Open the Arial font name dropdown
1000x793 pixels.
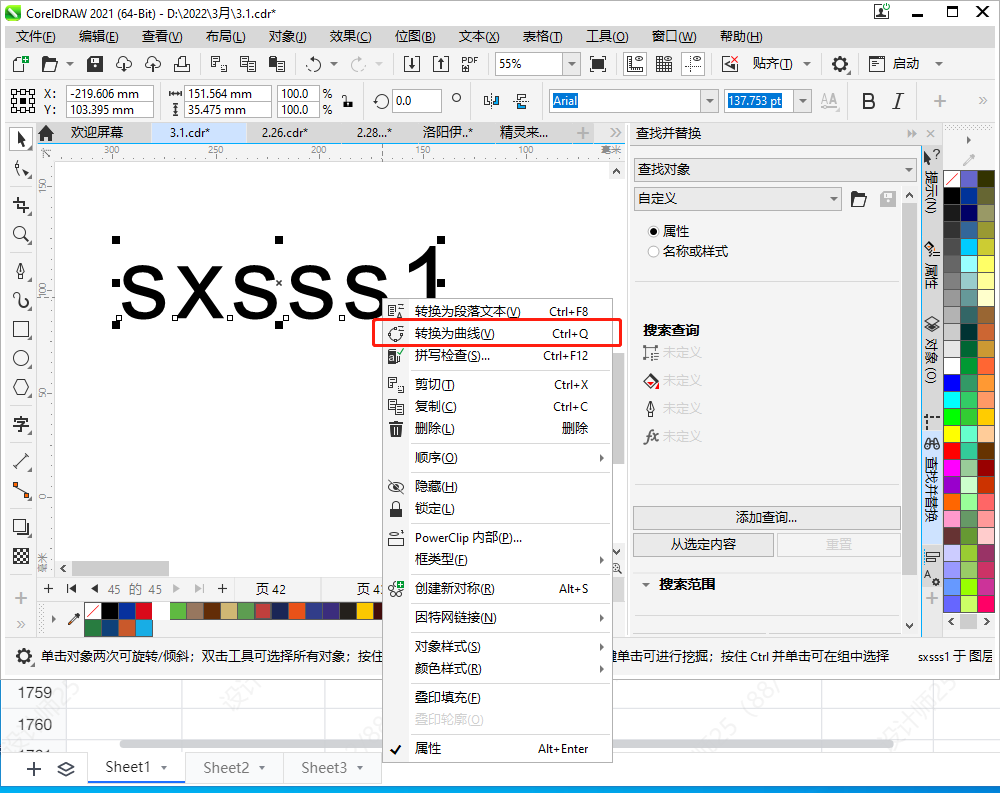coord(709,101)
